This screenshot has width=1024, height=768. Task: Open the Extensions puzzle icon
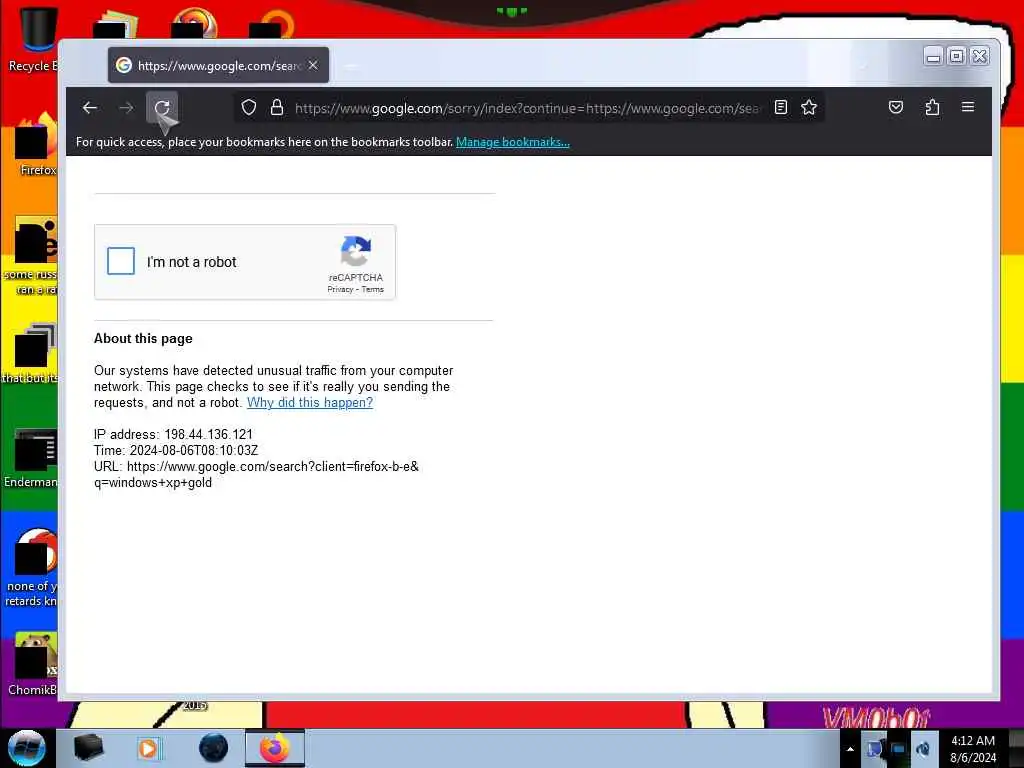tap(933, 107)
